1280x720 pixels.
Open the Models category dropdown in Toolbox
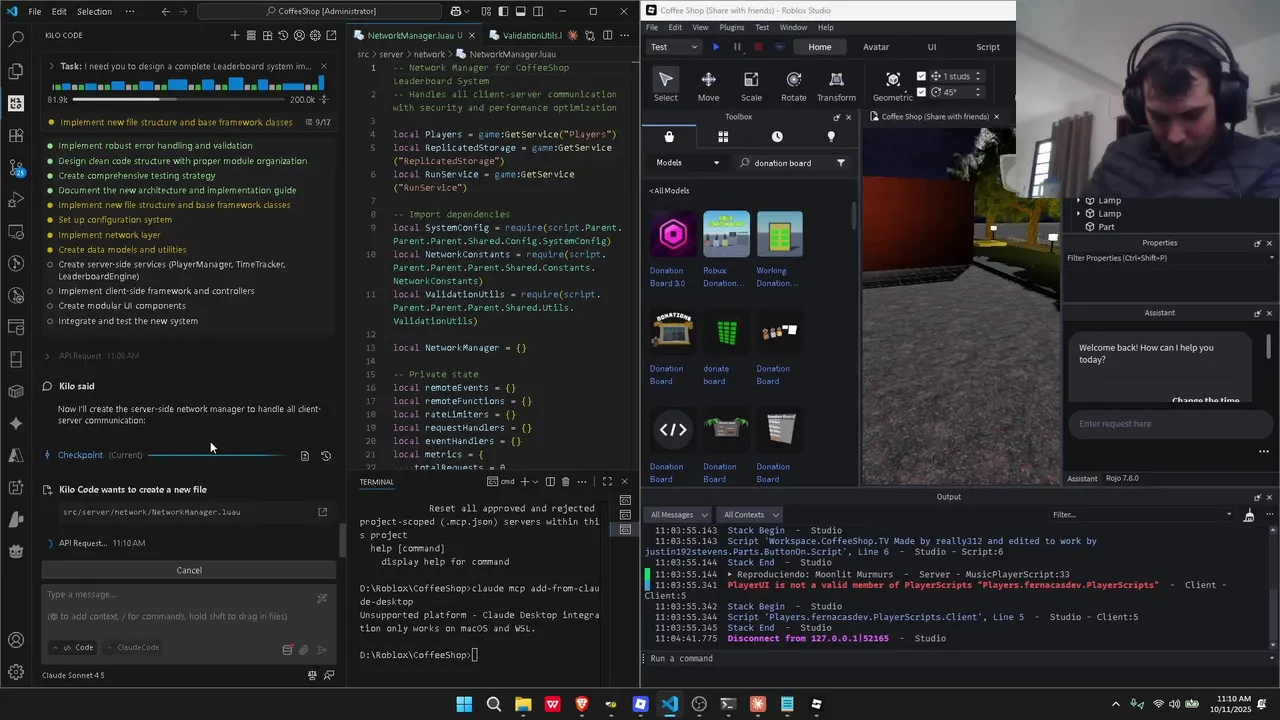(x=687, y=162)
